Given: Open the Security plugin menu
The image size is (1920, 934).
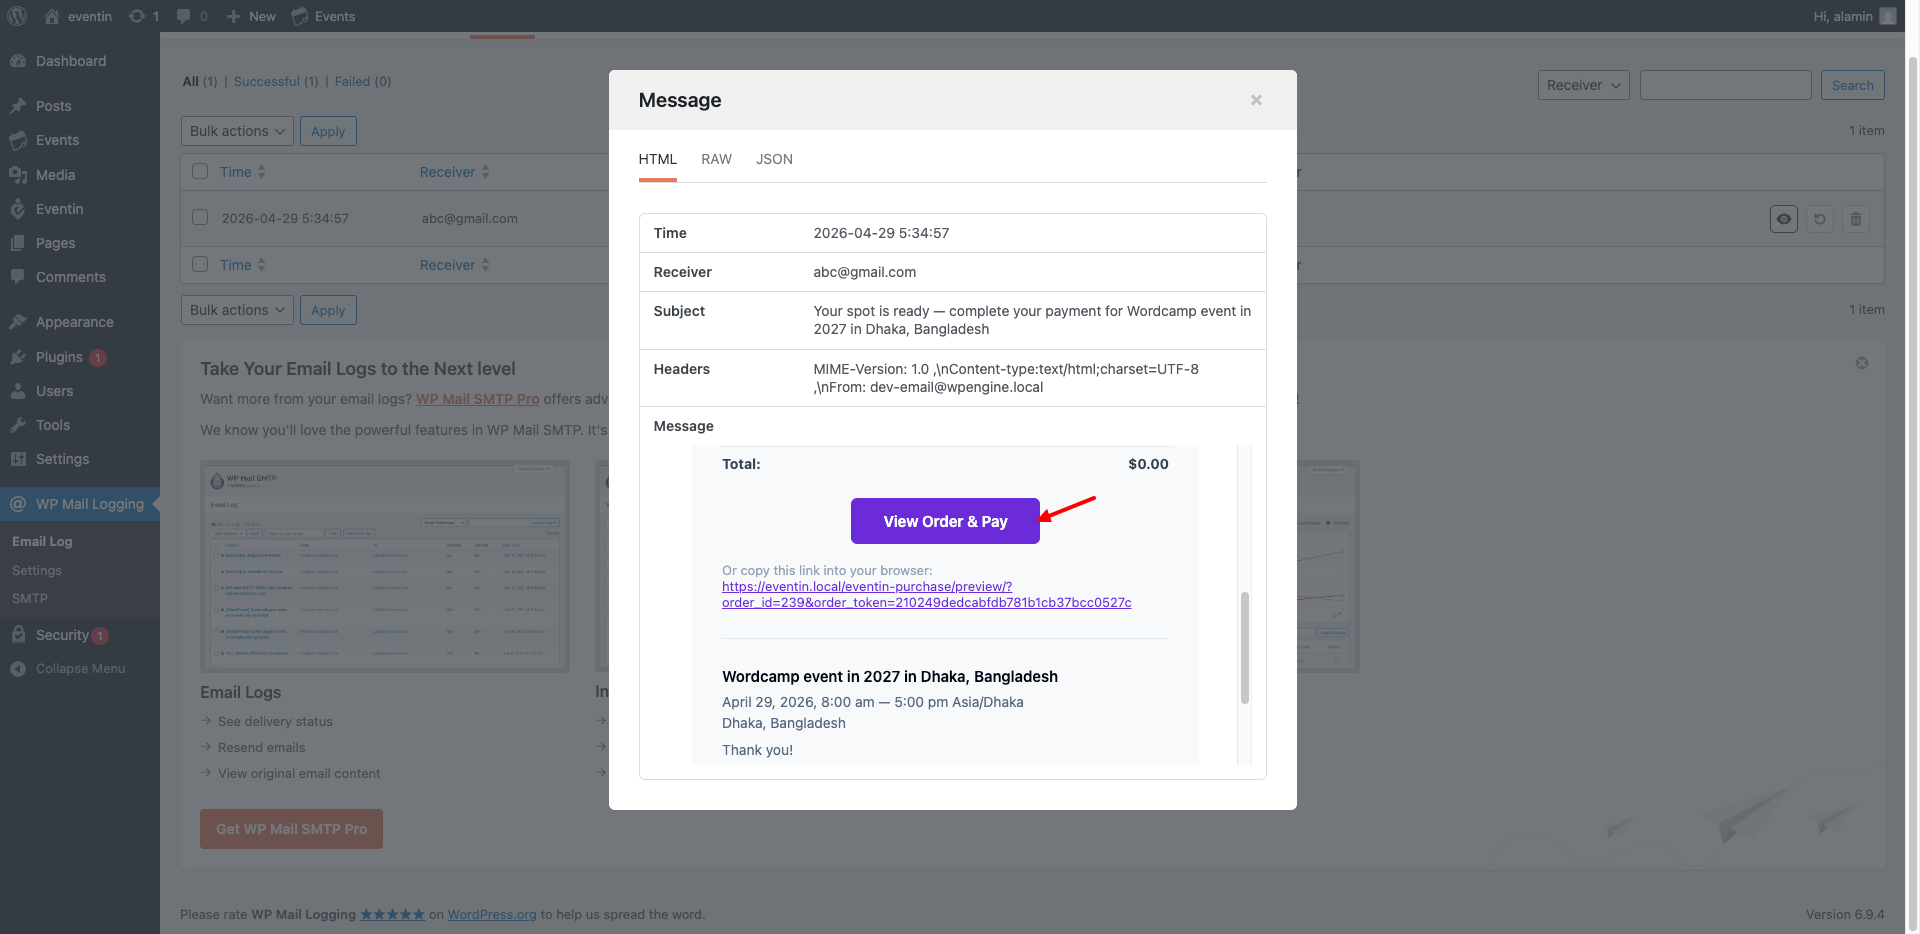Looking at the screenshot, I should pyautogui.click(x=69, y=635).
